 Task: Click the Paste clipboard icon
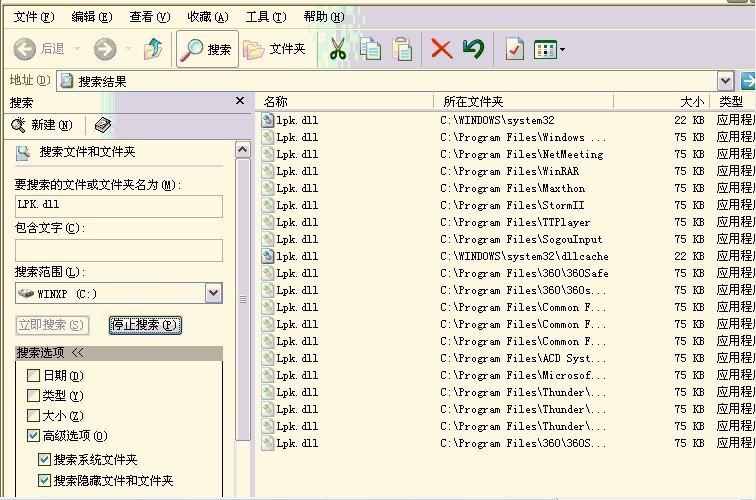(402, 49)
